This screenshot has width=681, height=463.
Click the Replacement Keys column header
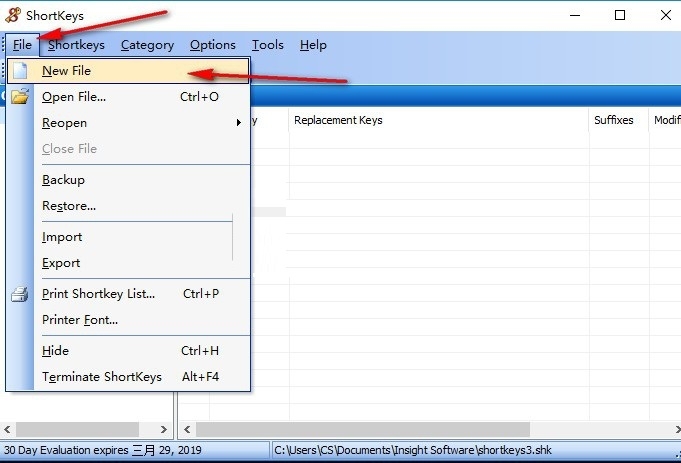pos(439,120)
